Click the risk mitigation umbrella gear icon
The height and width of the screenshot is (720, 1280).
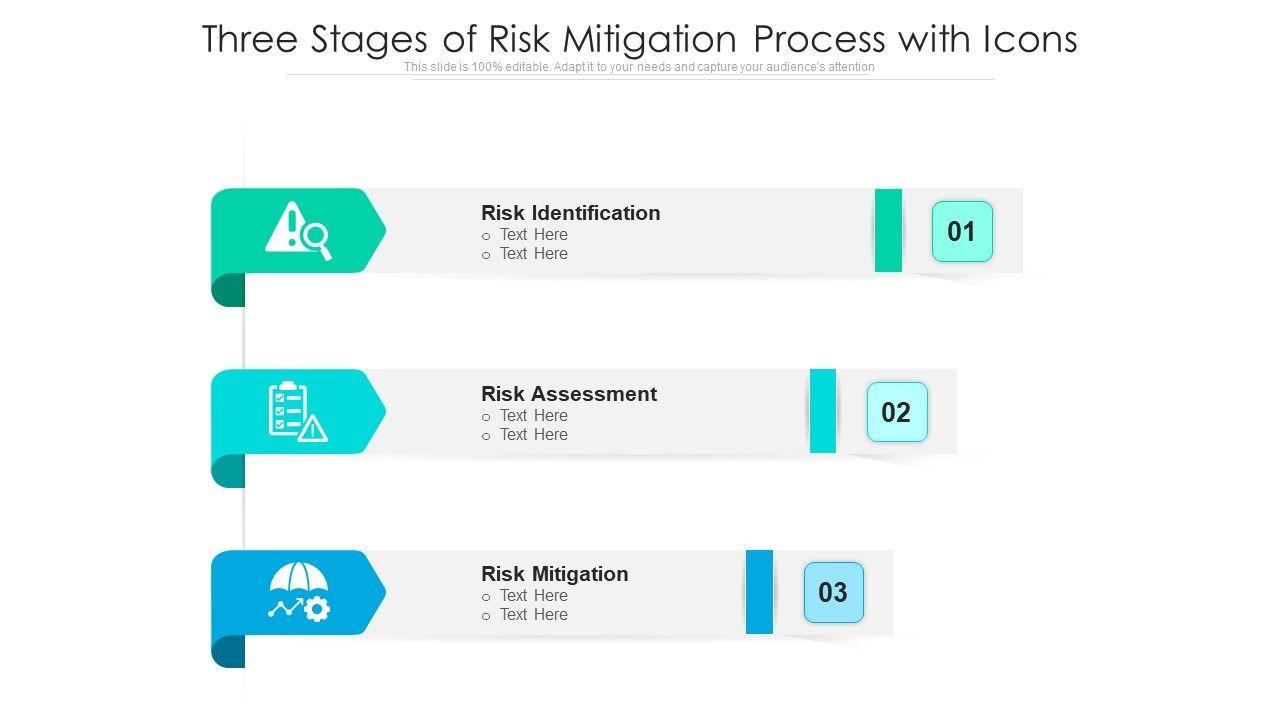298,591
